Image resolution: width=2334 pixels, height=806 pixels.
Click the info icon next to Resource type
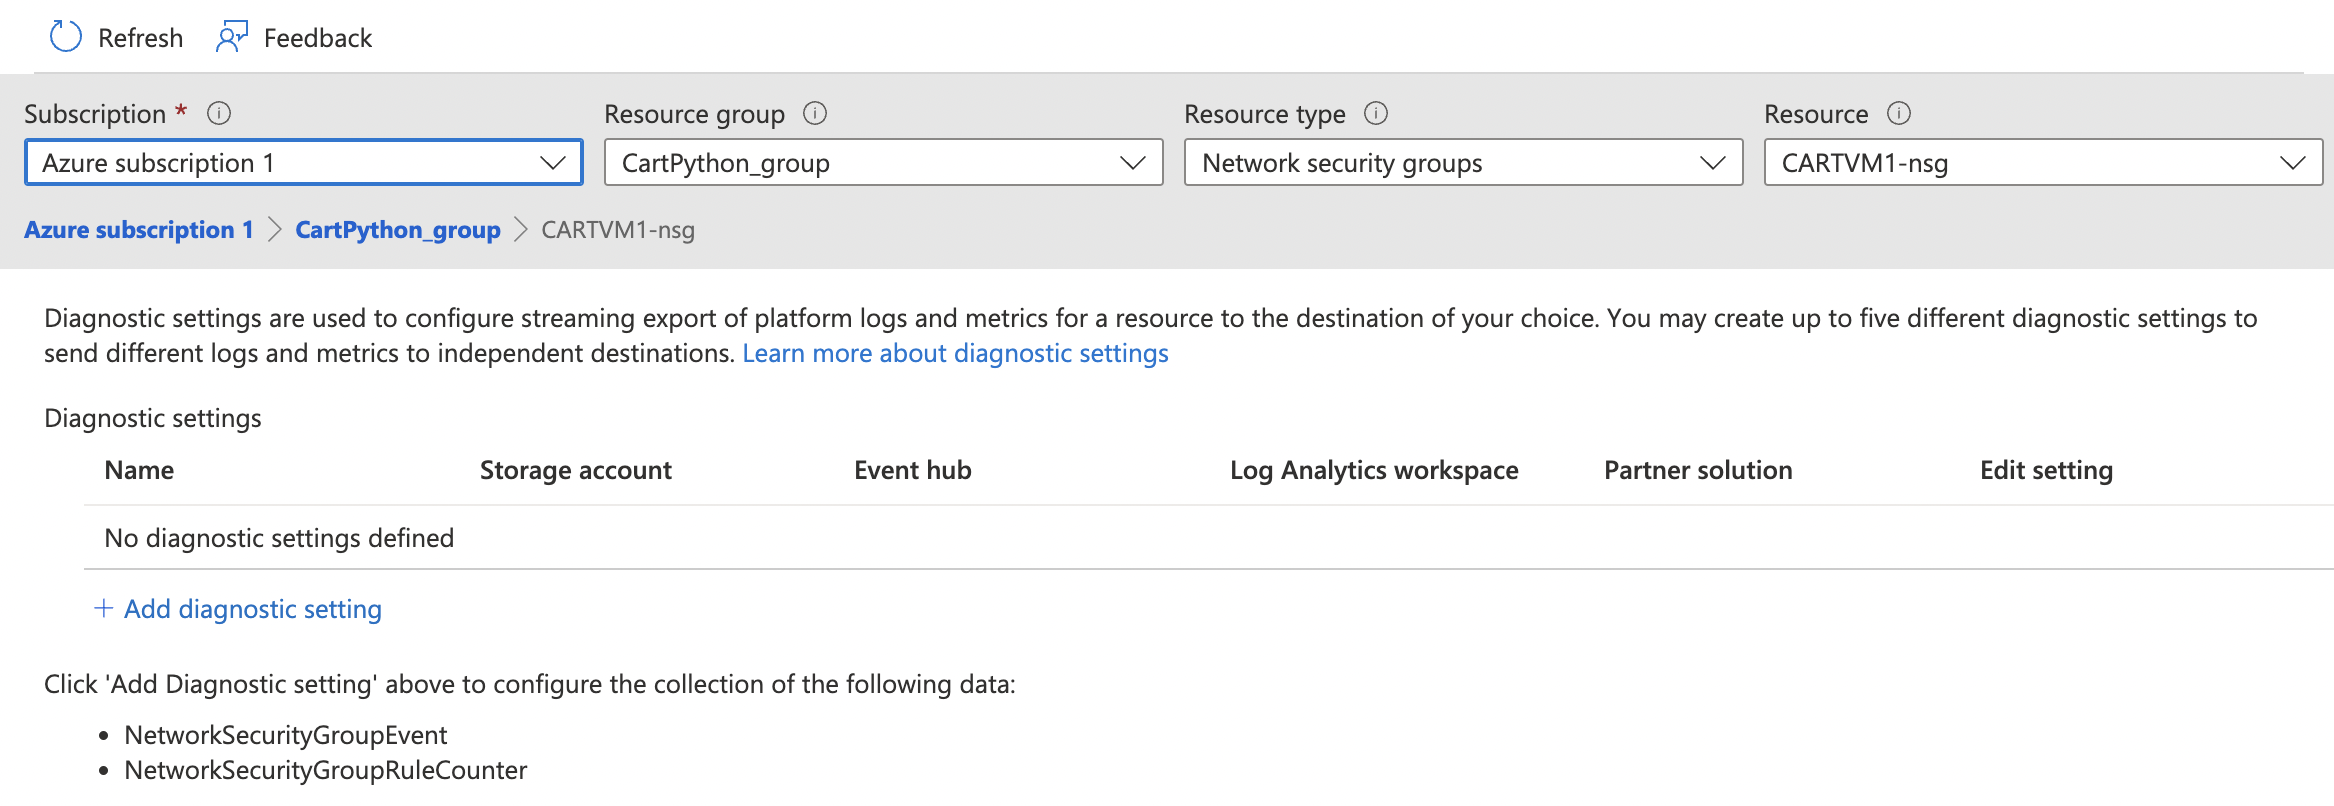(1376, 113)
